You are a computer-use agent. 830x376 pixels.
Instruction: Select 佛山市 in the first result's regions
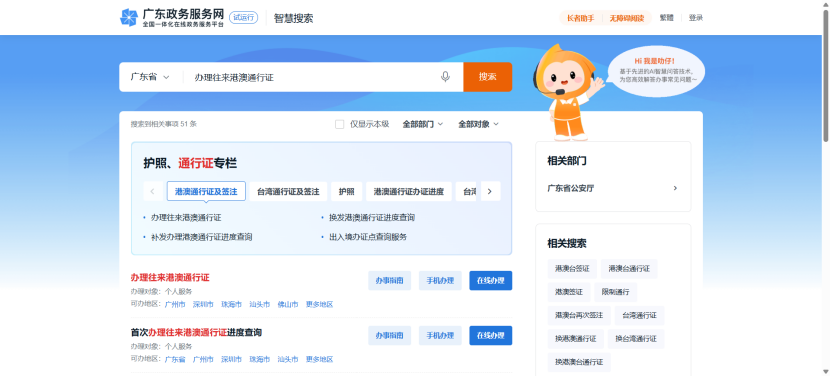(x=288, y=305)
